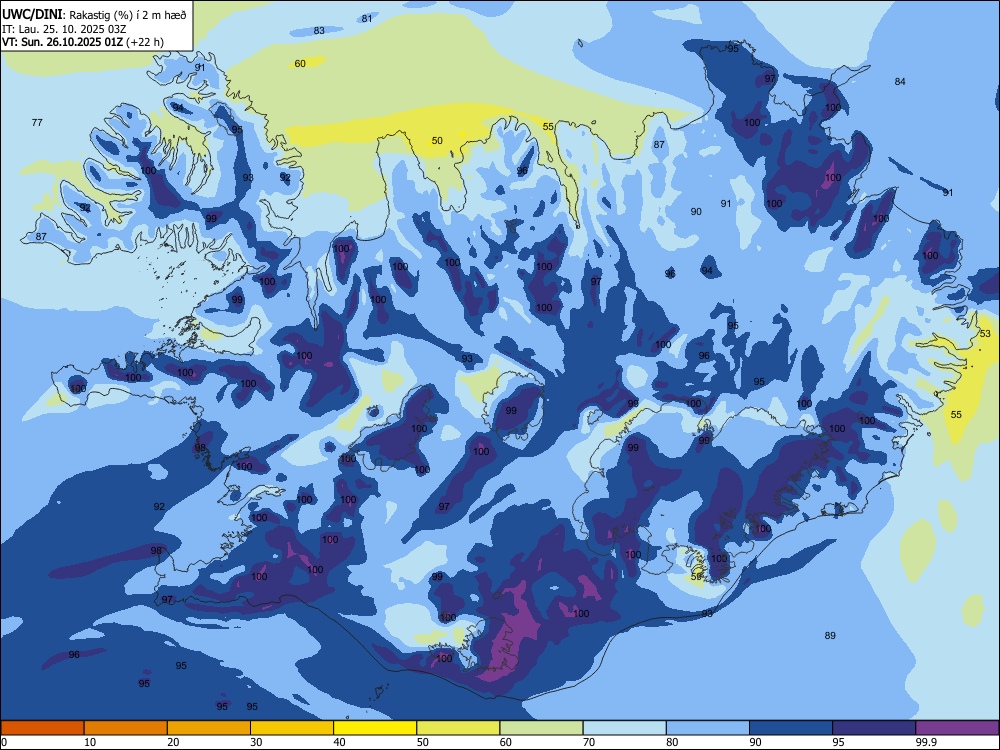This screenshot has height=750, width=1000.
Task: Click the sky blue 80–90 legend swatch
Action: [708, 728]
